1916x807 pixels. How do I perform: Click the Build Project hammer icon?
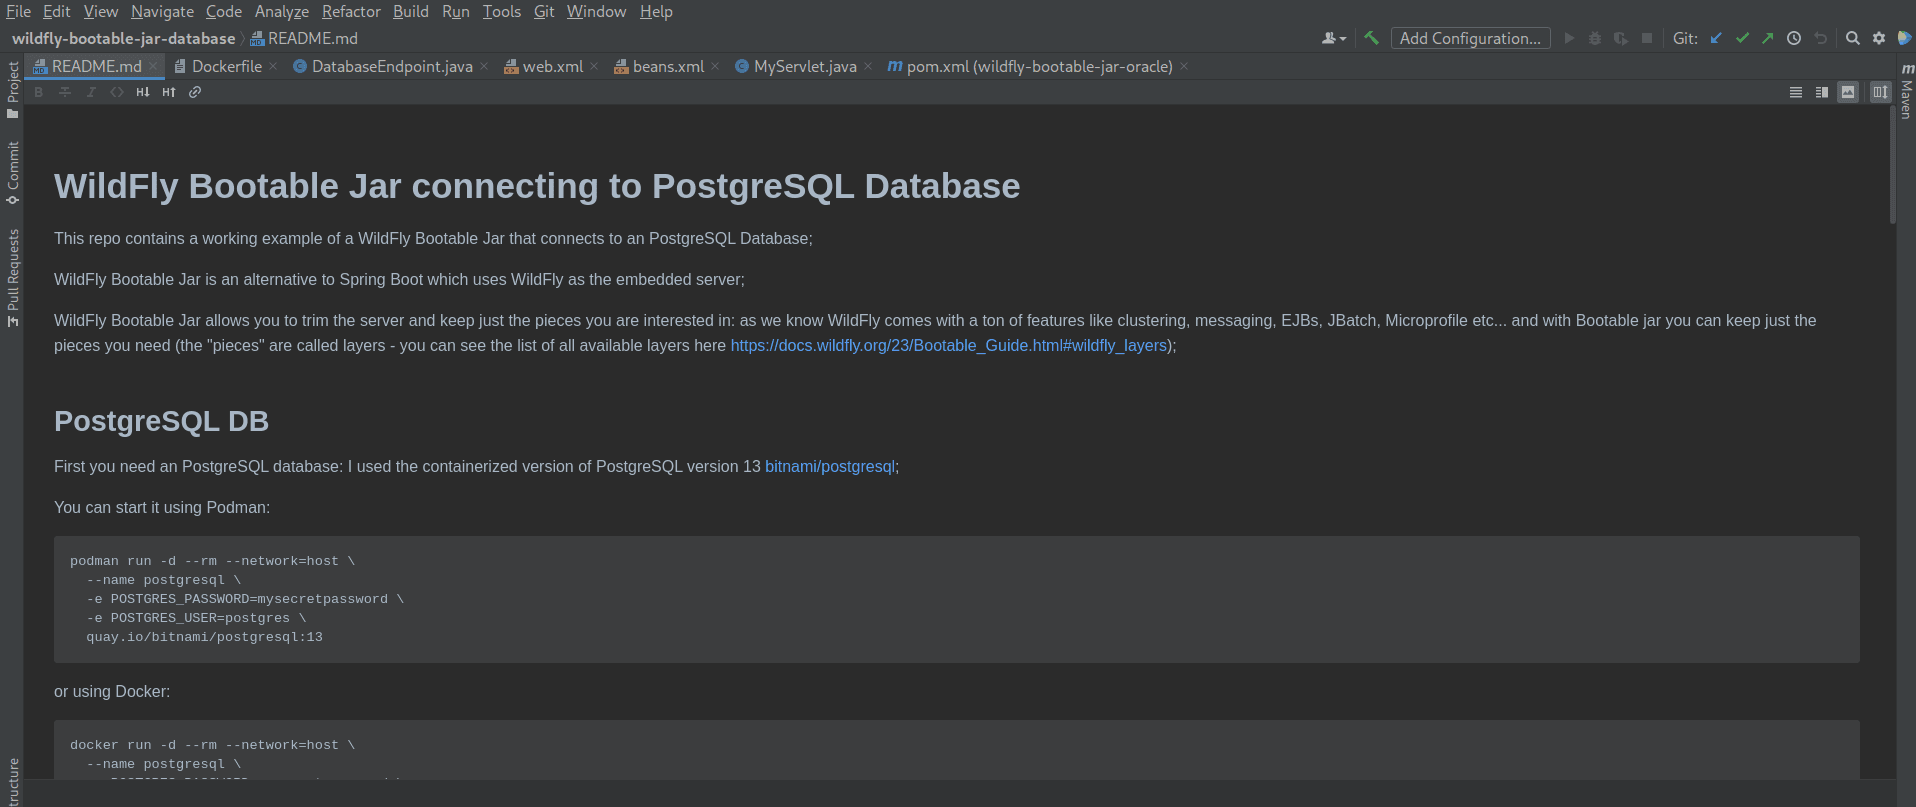[x=1371, y=38]
